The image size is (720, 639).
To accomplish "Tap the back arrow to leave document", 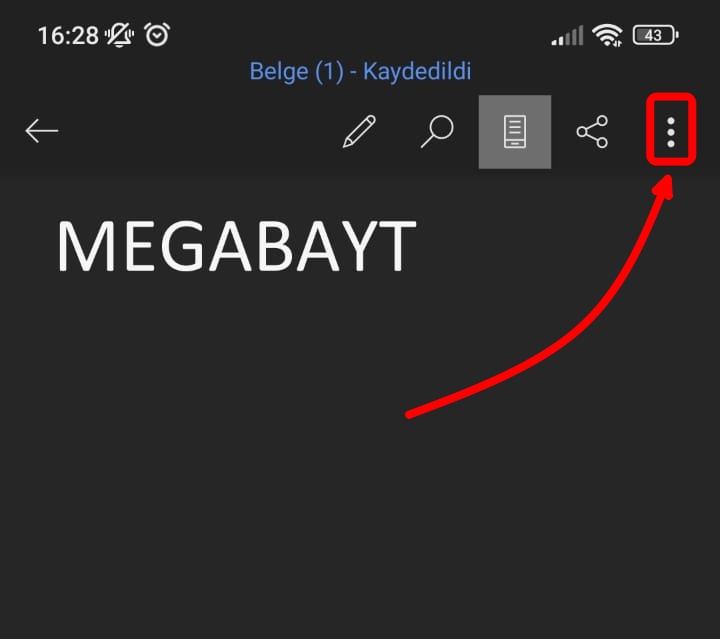I will (41, 131).
